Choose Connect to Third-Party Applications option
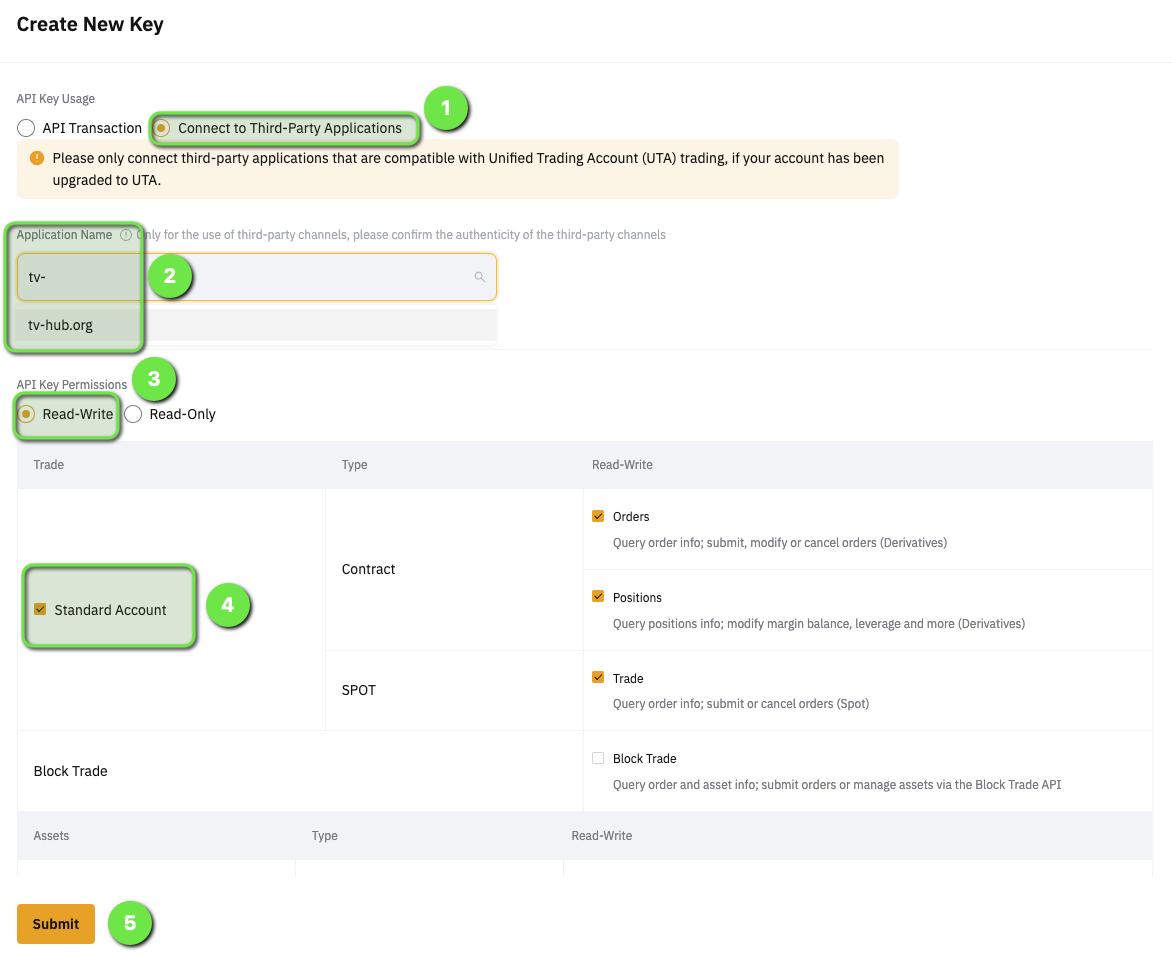 point(162,128)
